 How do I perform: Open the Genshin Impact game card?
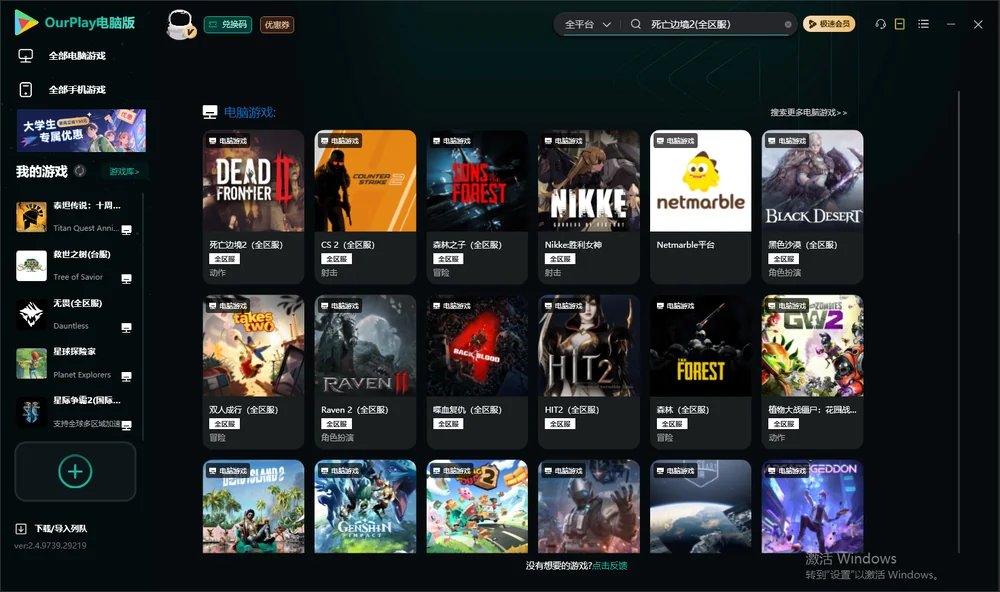pos(365,507)
